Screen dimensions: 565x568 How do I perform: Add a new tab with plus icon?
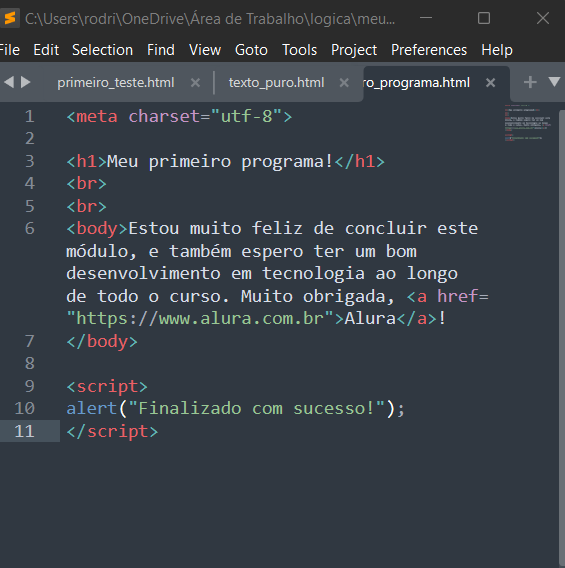pyautogui.click(x=530, y=82)
